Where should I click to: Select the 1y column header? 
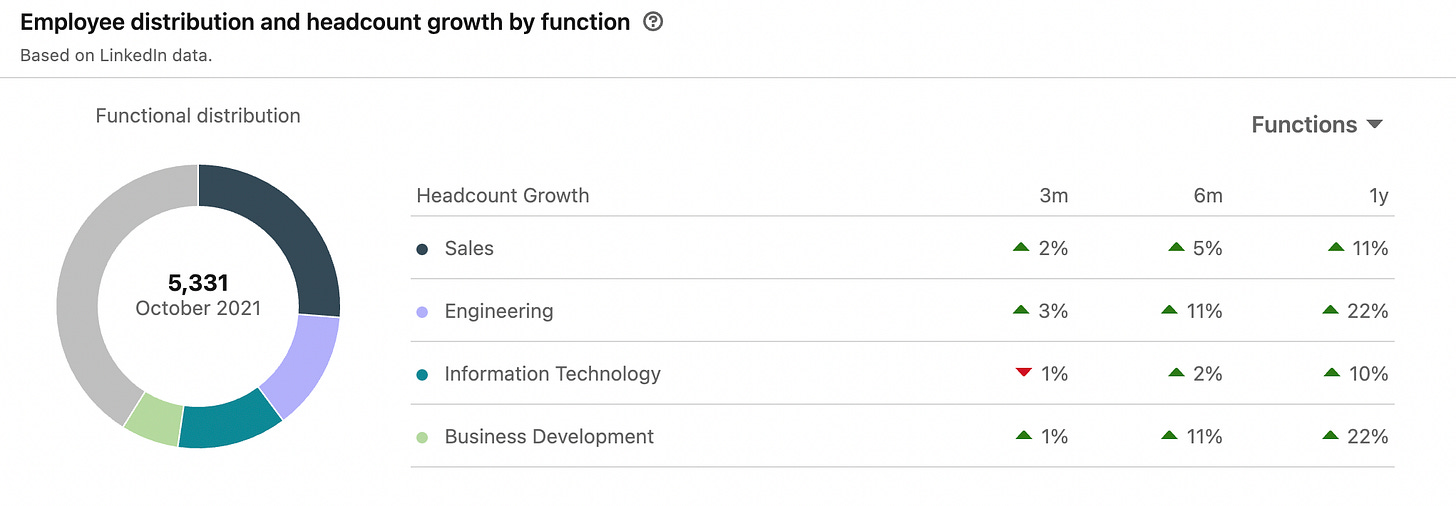click(1378, 196)
